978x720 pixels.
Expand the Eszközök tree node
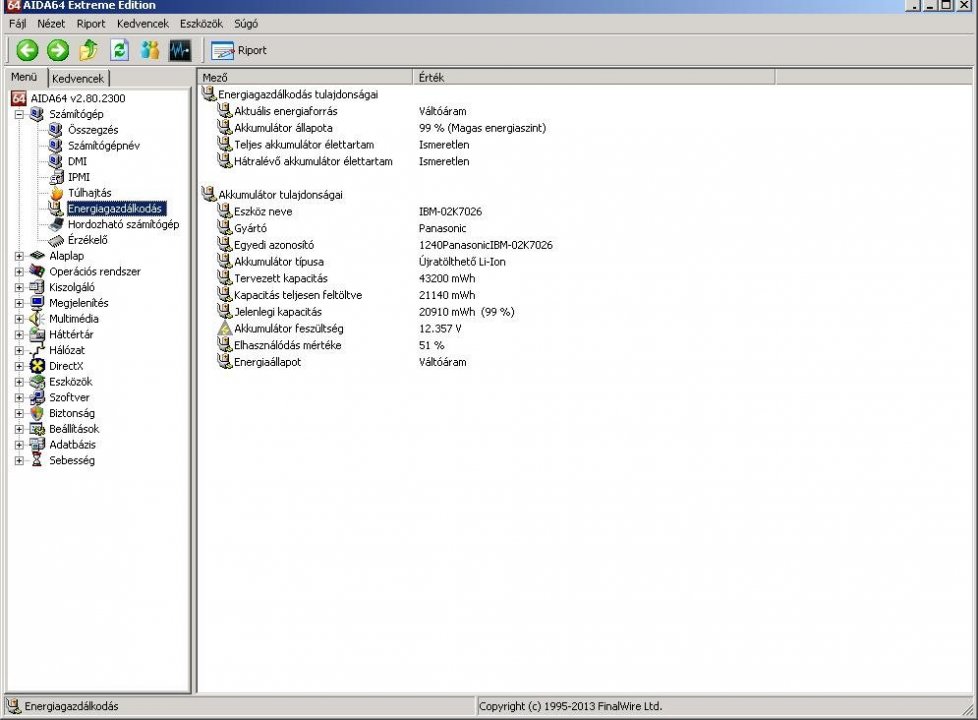[19, 382]
